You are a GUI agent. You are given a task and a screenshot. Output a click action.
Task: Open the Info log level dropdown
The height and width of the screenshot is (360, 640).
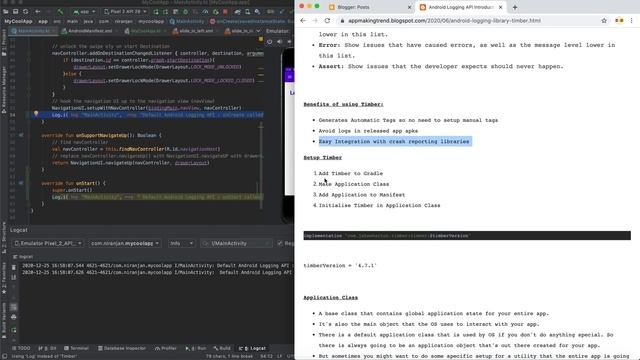[x=181, y=243]
